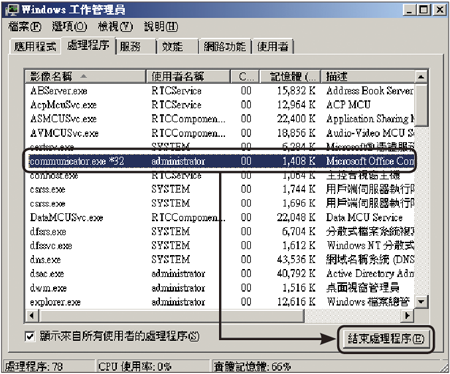The image size is (450, 374).
Task: Switch to the 使用者 tab
Action: point(273,47)
